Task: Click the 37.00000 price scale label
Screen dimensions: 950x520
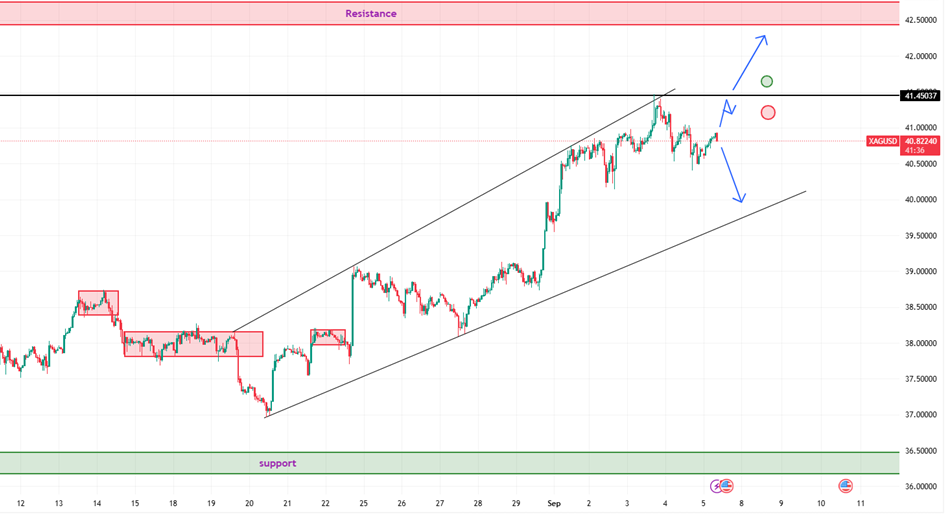Action: coord(921,415)
